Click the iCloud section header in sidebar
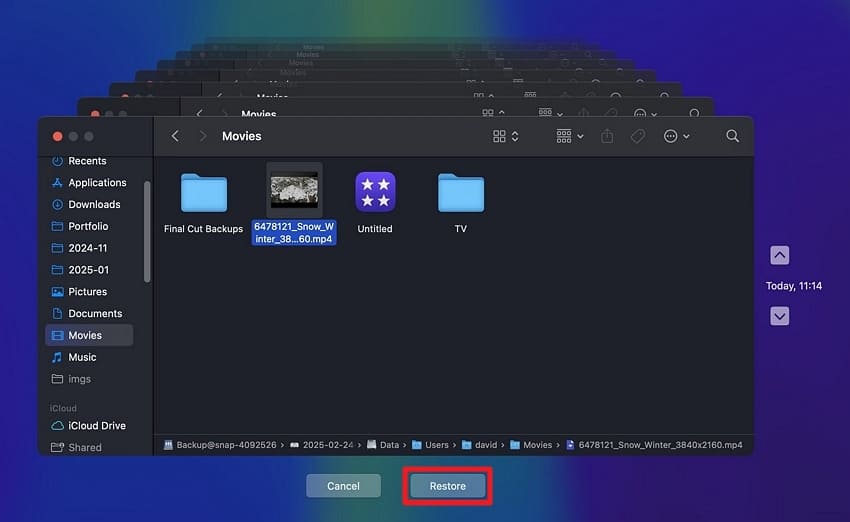Viewport: 850px width, 522px height. tap(63, 408)
